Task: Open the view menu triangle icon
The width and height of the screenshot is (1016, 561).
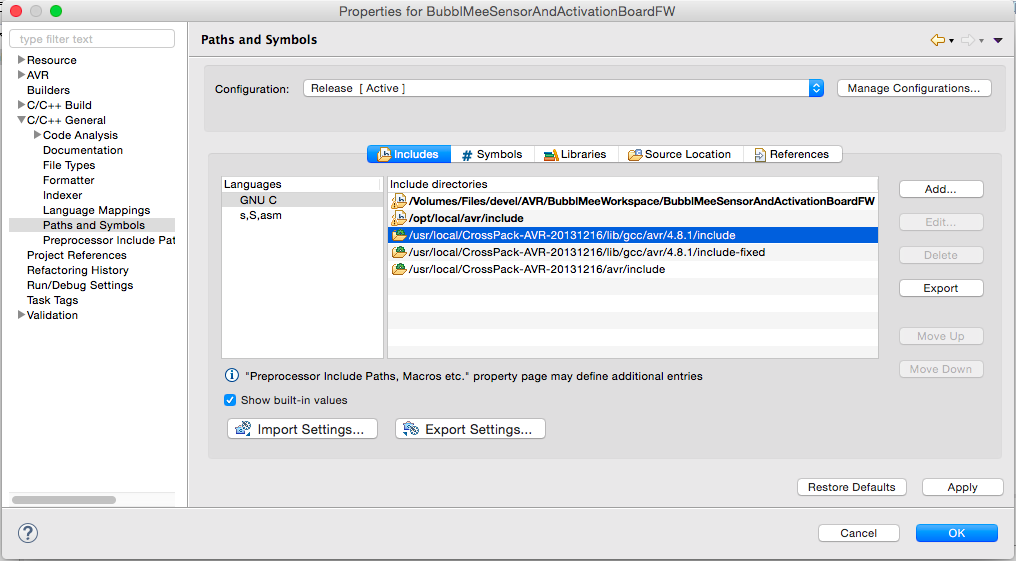Action: click(x=998, y=40)
